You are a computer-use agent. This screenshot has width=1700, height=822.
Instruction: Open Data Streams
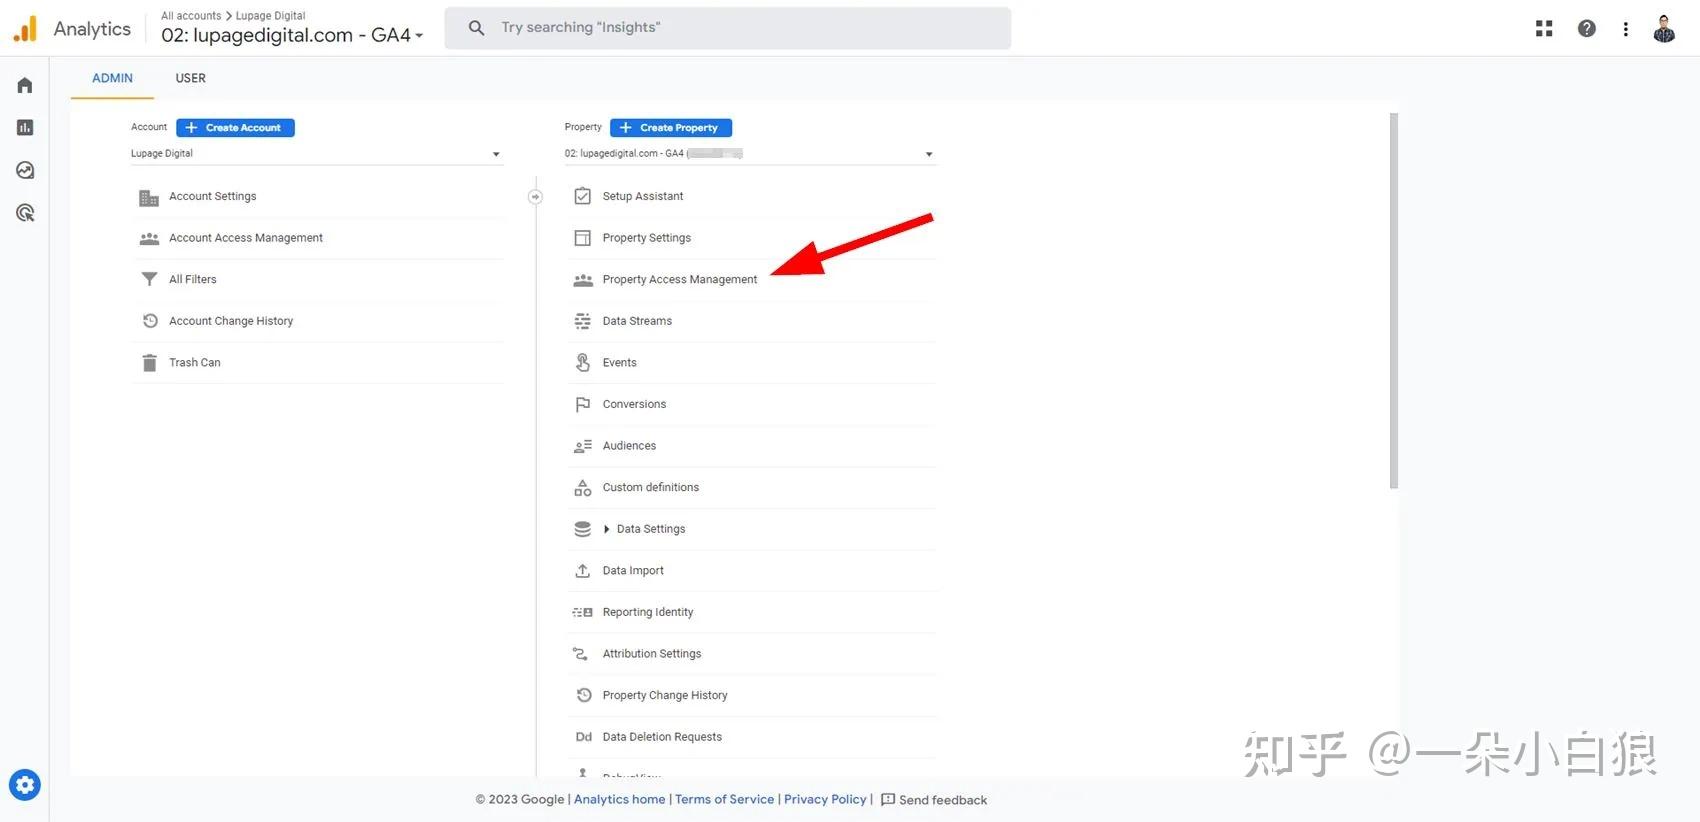[637, 321]
